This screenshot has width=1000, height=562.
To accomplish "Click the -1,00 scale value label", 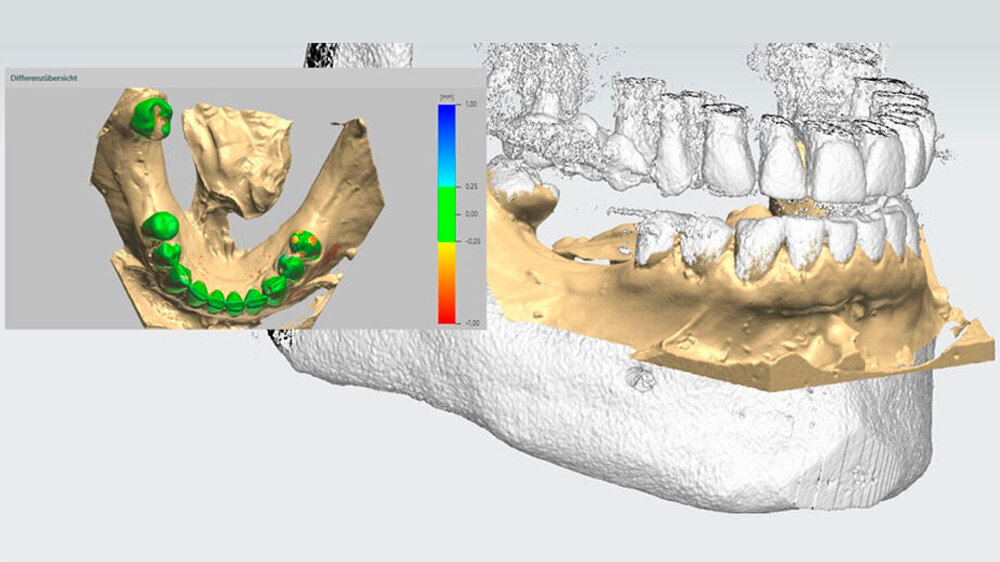I will tap(468, 322).
